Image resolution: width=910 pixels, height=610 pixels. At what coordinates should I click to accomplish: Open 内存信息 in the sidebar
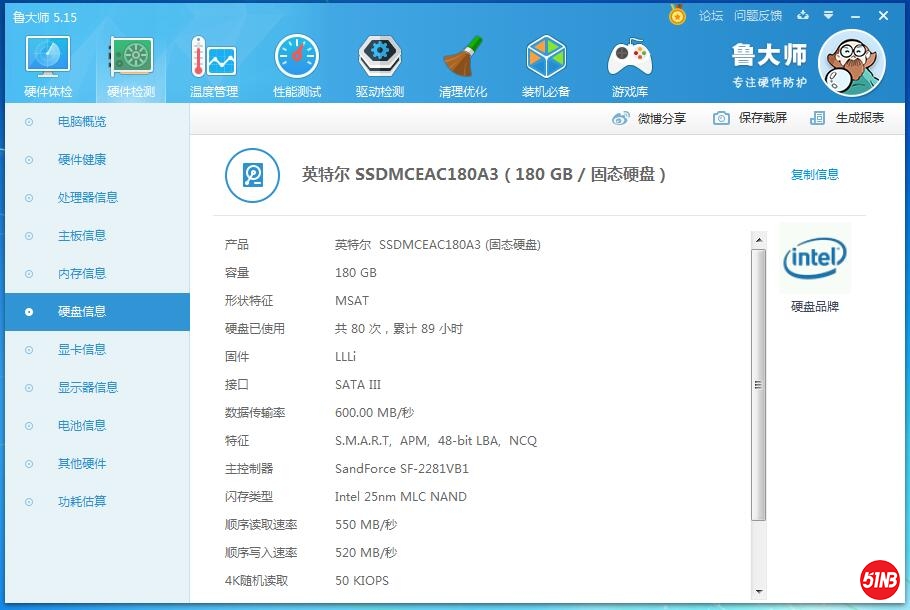[81, 273]
